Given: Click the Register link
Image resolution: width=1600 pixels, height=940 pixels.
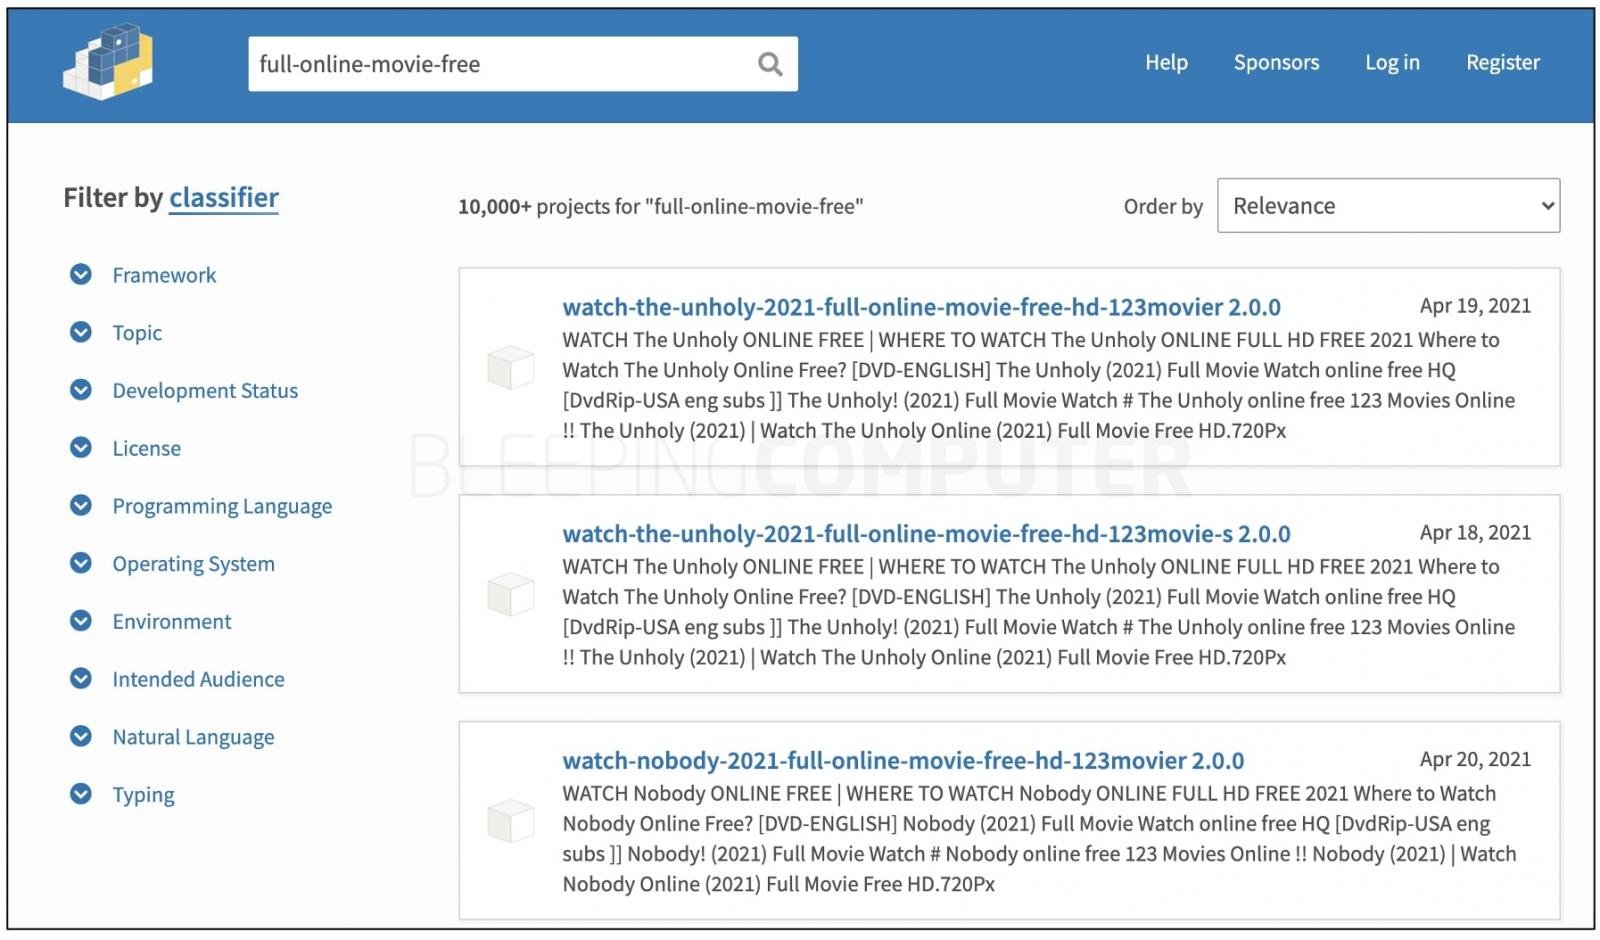Looking at the screenshot, I should coord(1503,62).
